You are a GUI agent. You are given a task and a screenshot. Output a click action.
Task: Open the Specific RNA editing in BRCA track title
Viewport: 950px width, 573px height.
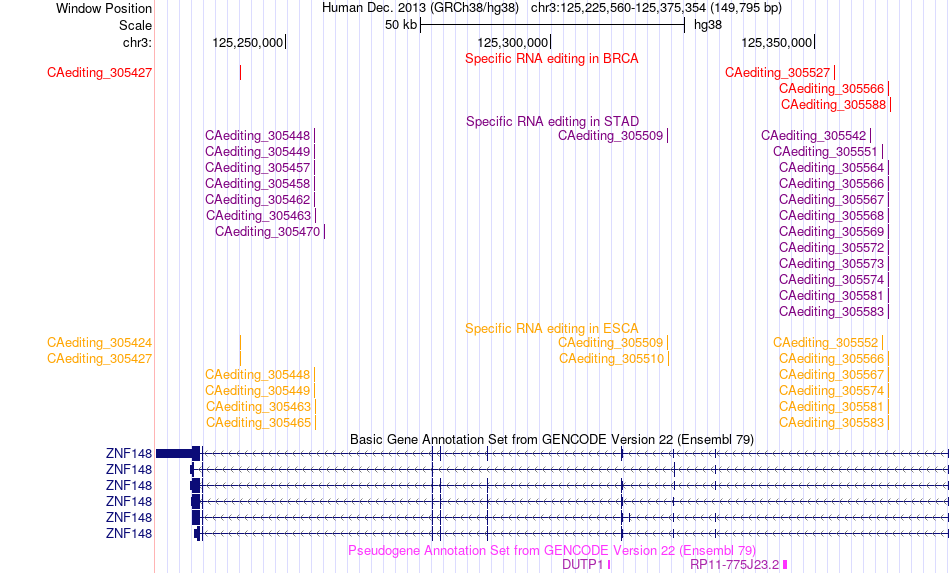click(x=551, y=59)
